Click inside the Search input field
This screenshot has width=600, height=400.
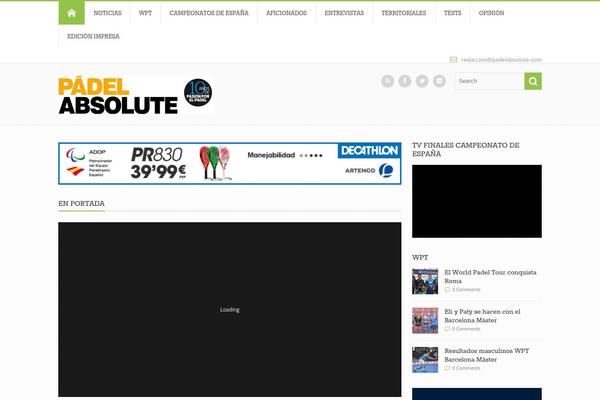coord(490,81)
